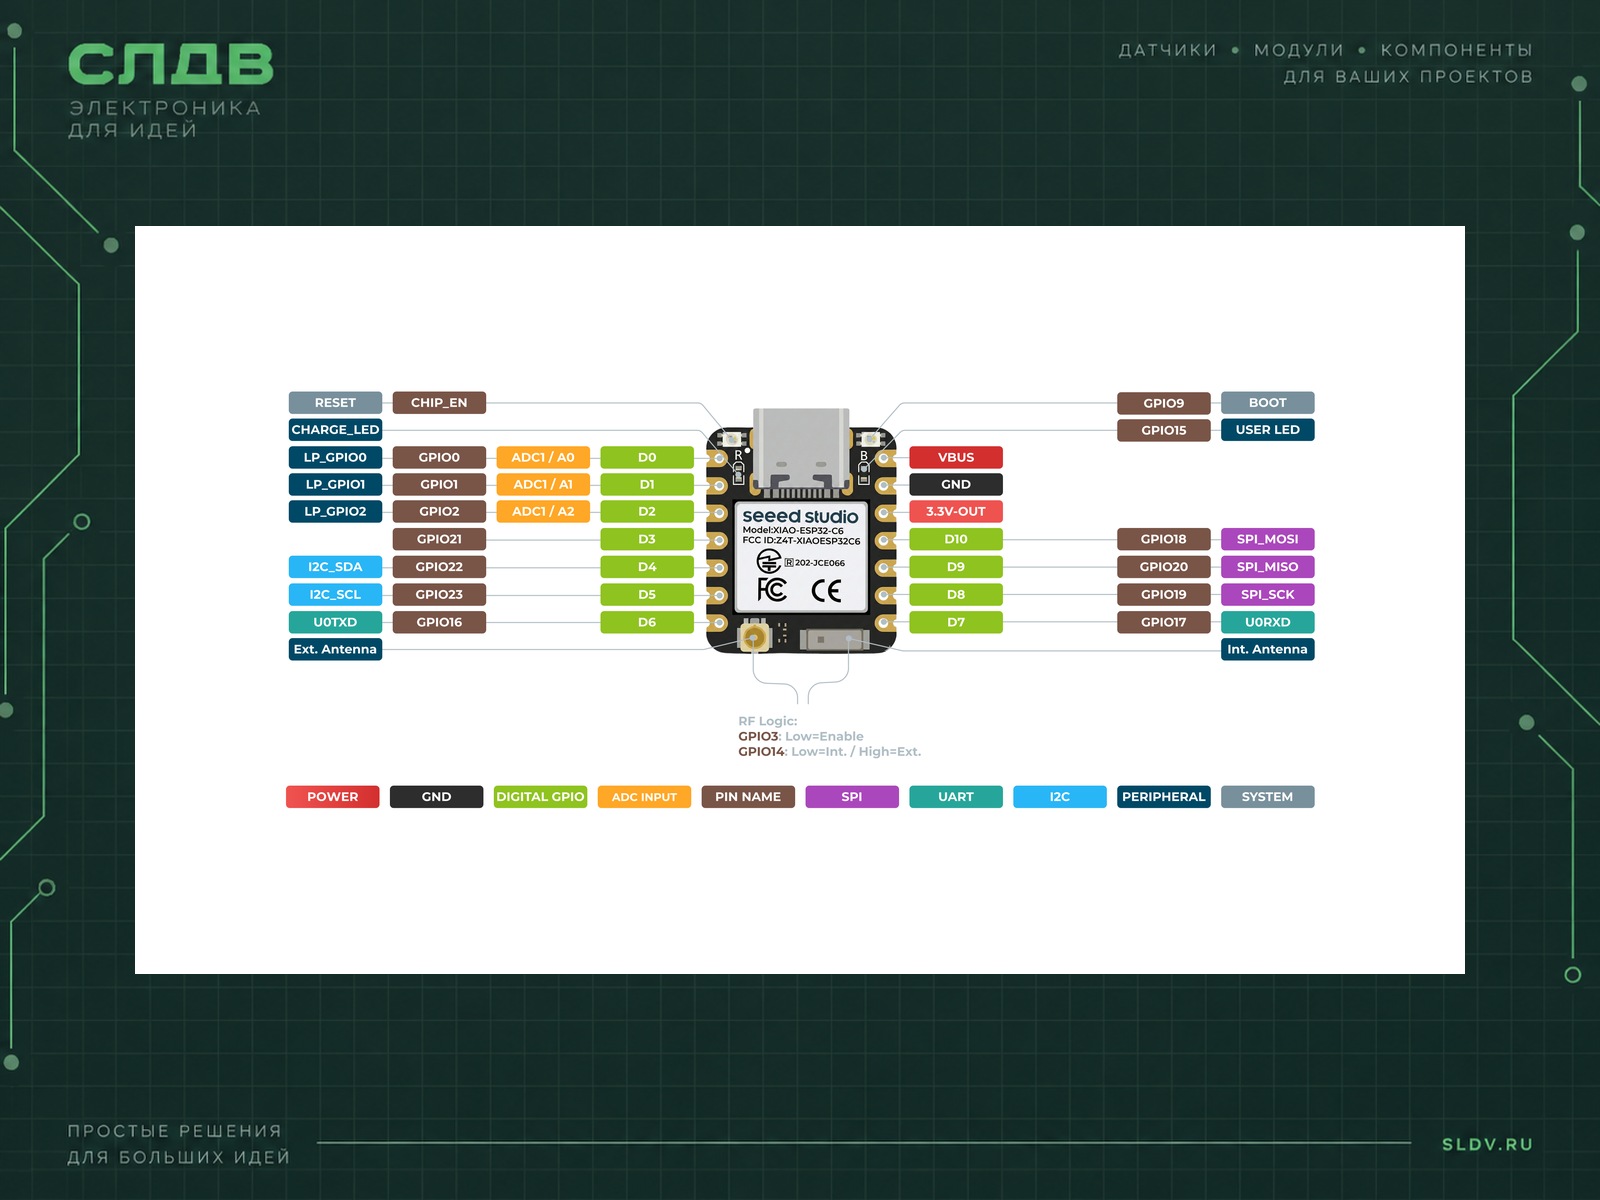
Task: Click the seeed studio logo on the chip
Action: coord(800,516)
